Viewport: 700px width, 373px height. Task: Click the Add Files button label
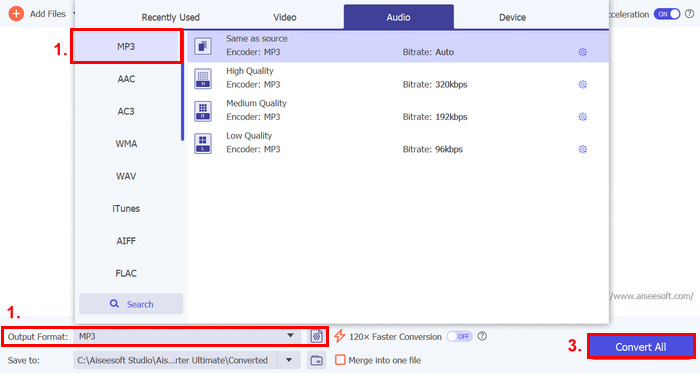click(x=48, y=14)
